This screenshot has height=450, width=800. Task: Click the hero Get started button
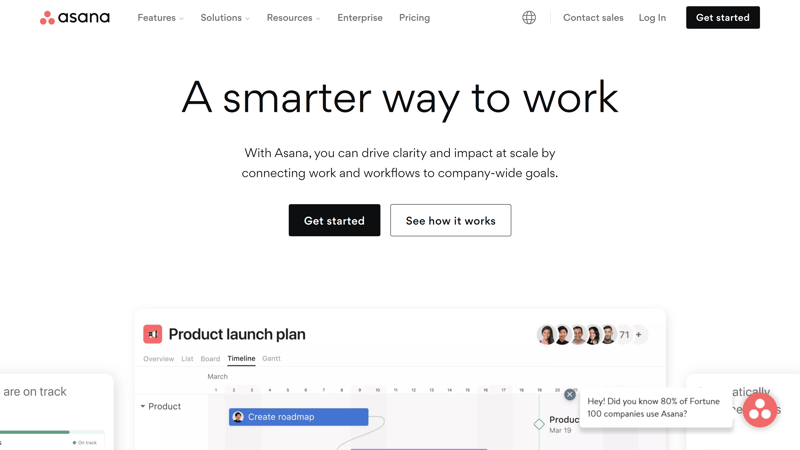coord(334,220)
